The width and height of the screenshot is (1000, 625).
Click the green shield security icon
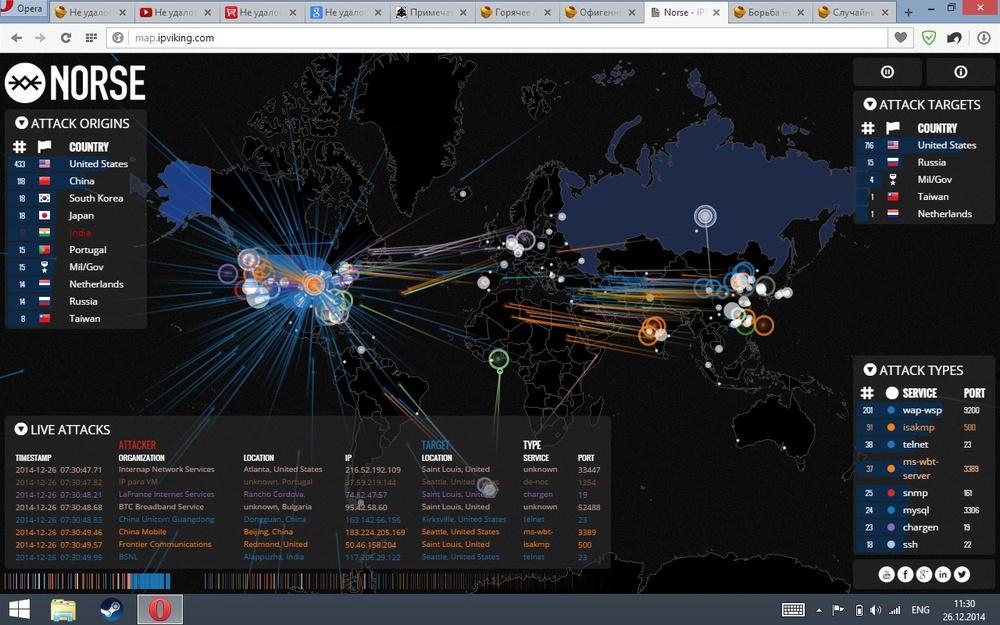point(929,38)
